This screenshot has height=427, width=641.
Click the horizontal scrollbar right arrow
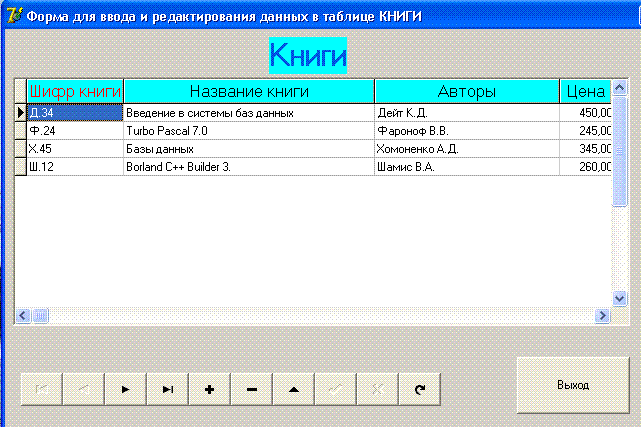(602, 315)
